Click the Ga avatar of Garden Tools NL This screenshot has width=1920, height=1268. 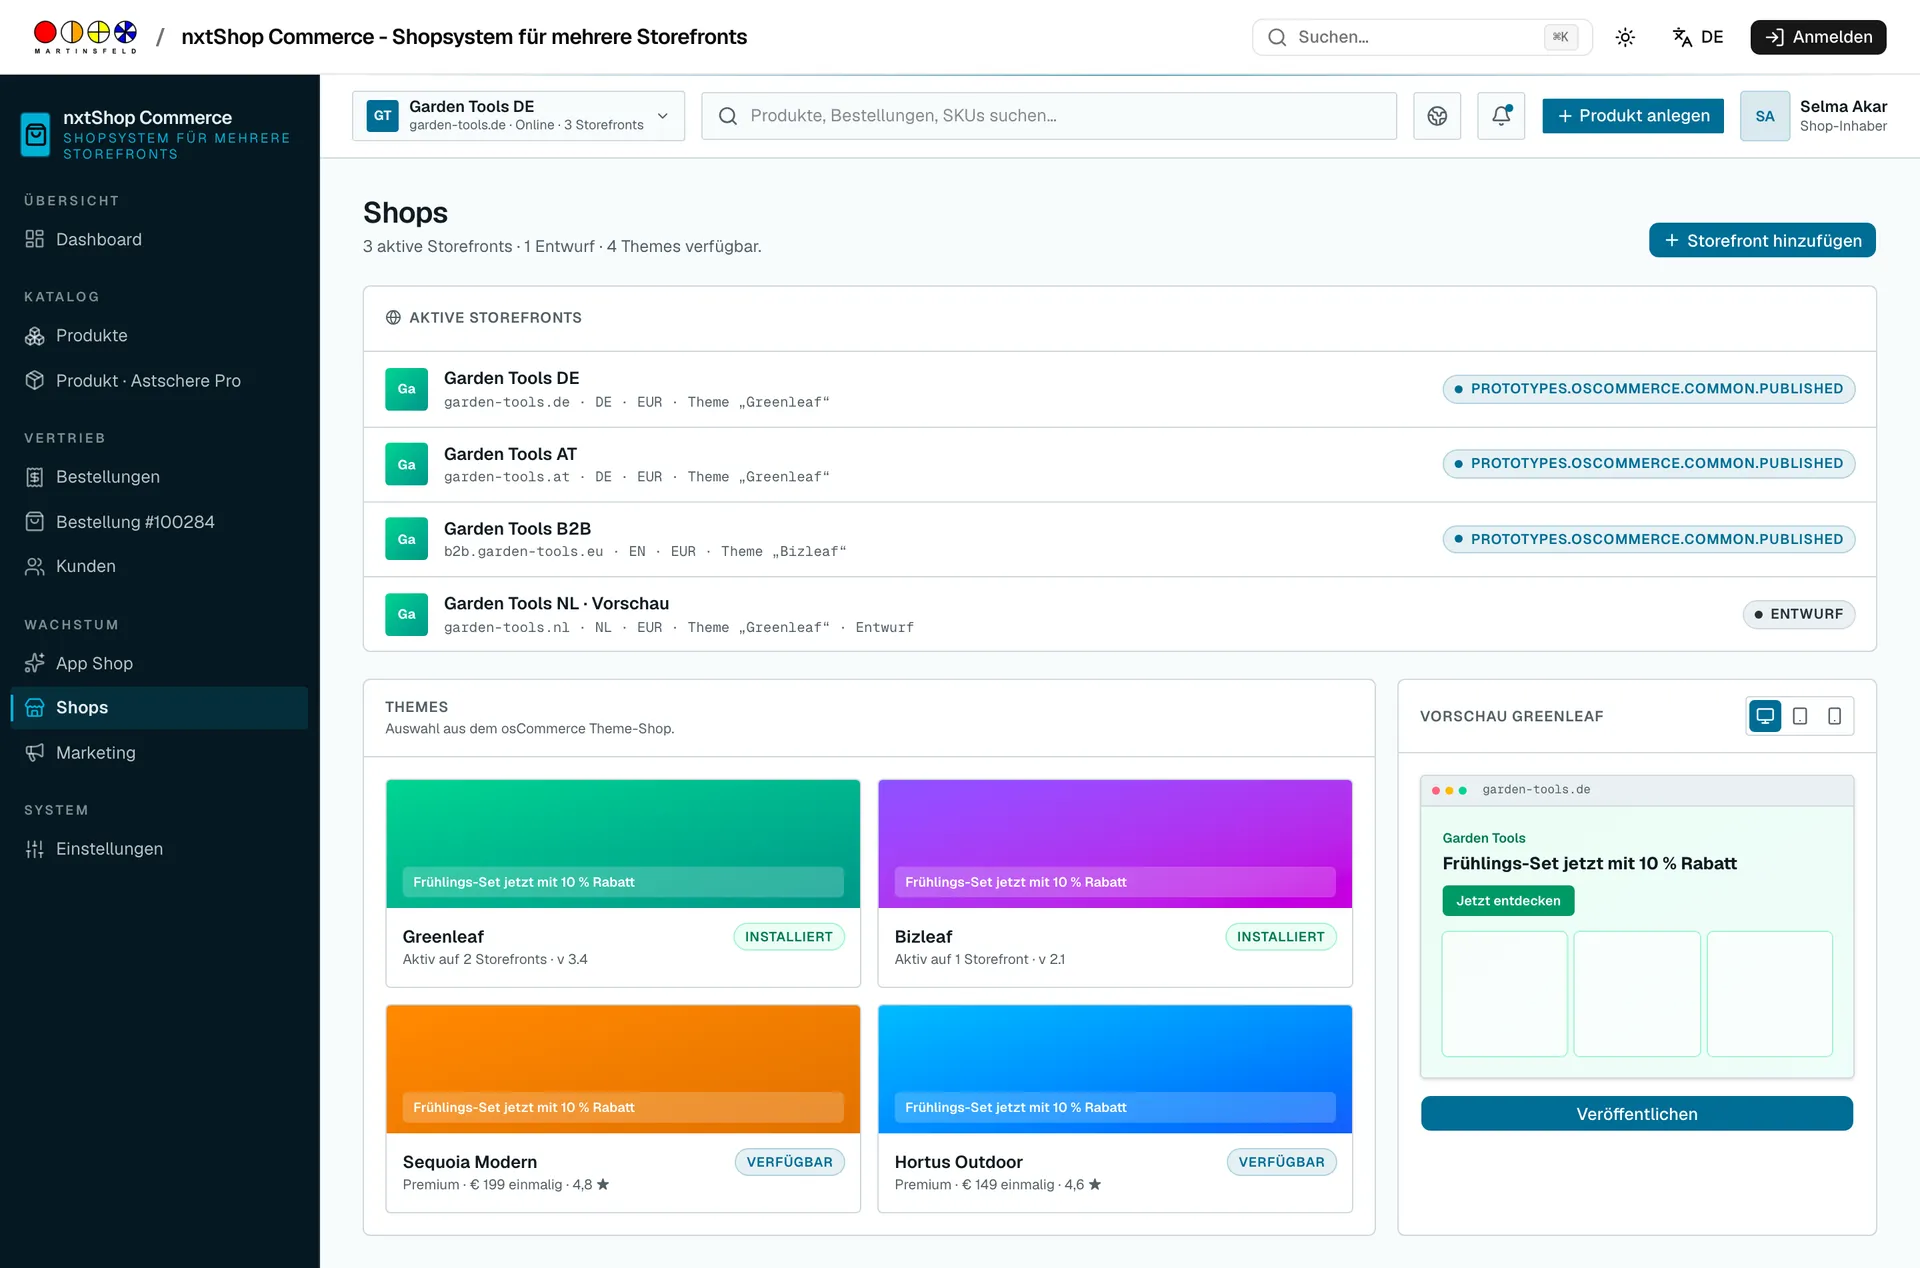click(x=406, y=614)
